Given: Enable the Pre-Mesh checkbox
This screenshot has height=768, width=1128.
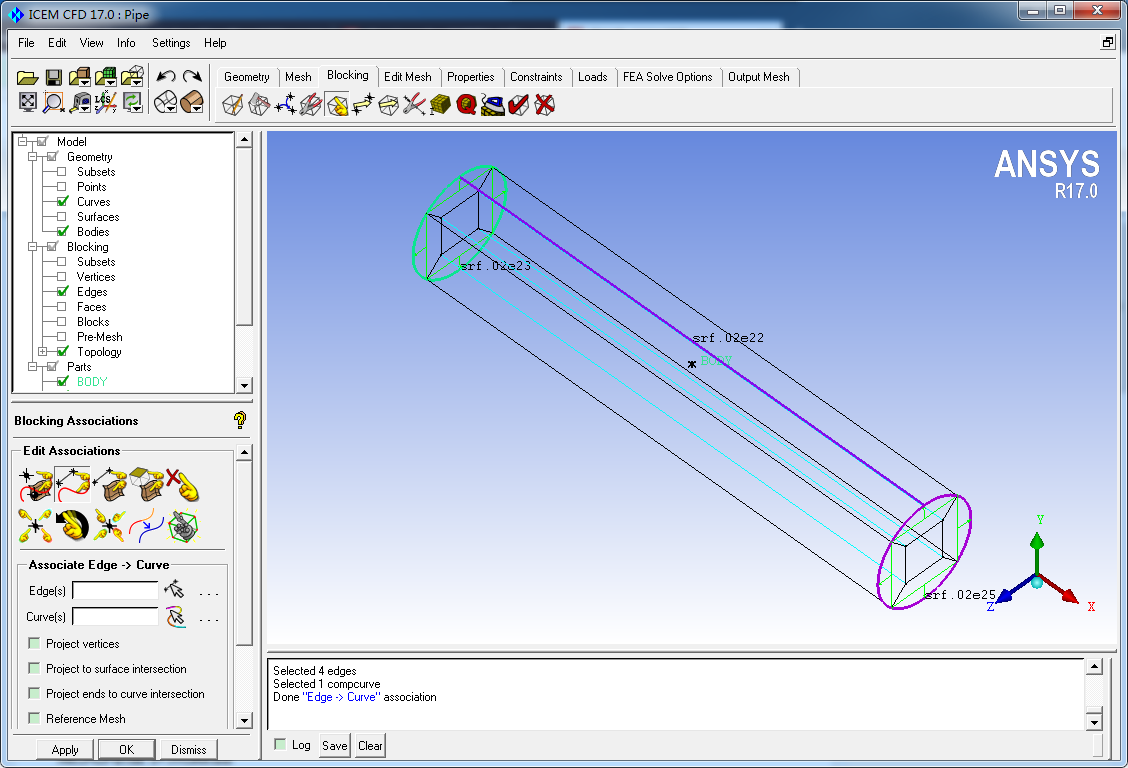Looking at the screenshot, I should pos(62,337).
